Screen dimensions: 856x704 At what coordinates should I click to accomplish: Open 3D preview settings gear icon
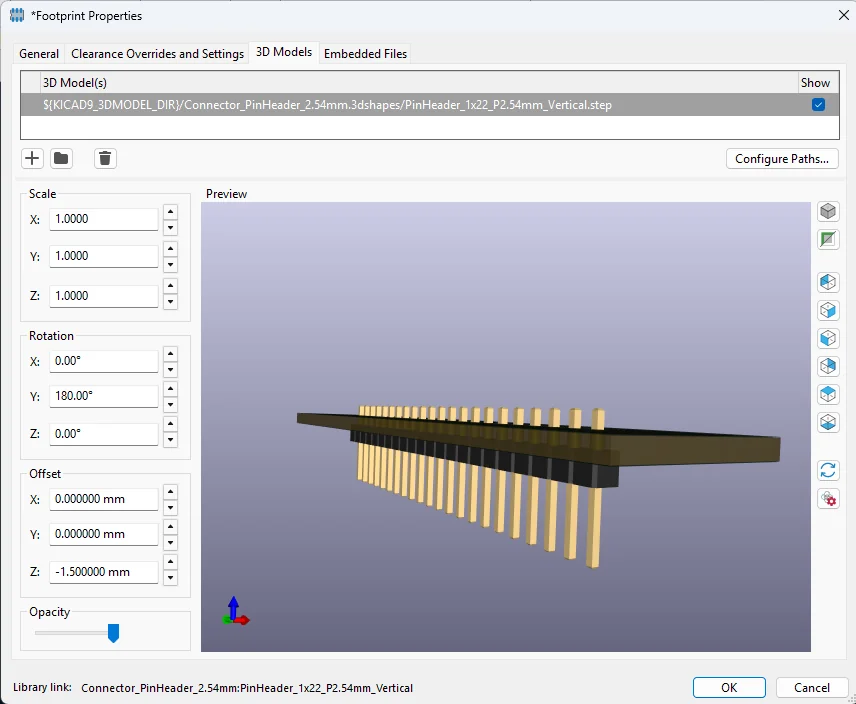(828, 498)
